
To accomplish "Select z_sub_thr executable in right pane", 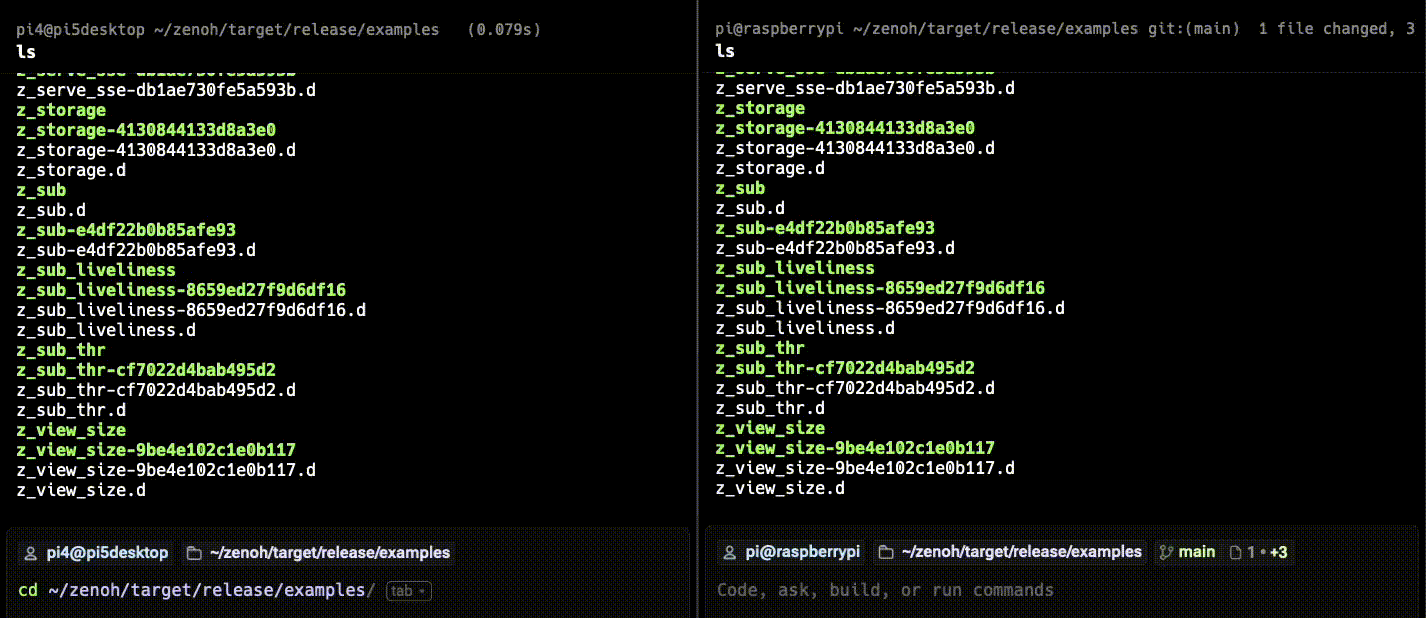I will pos(760,348).
